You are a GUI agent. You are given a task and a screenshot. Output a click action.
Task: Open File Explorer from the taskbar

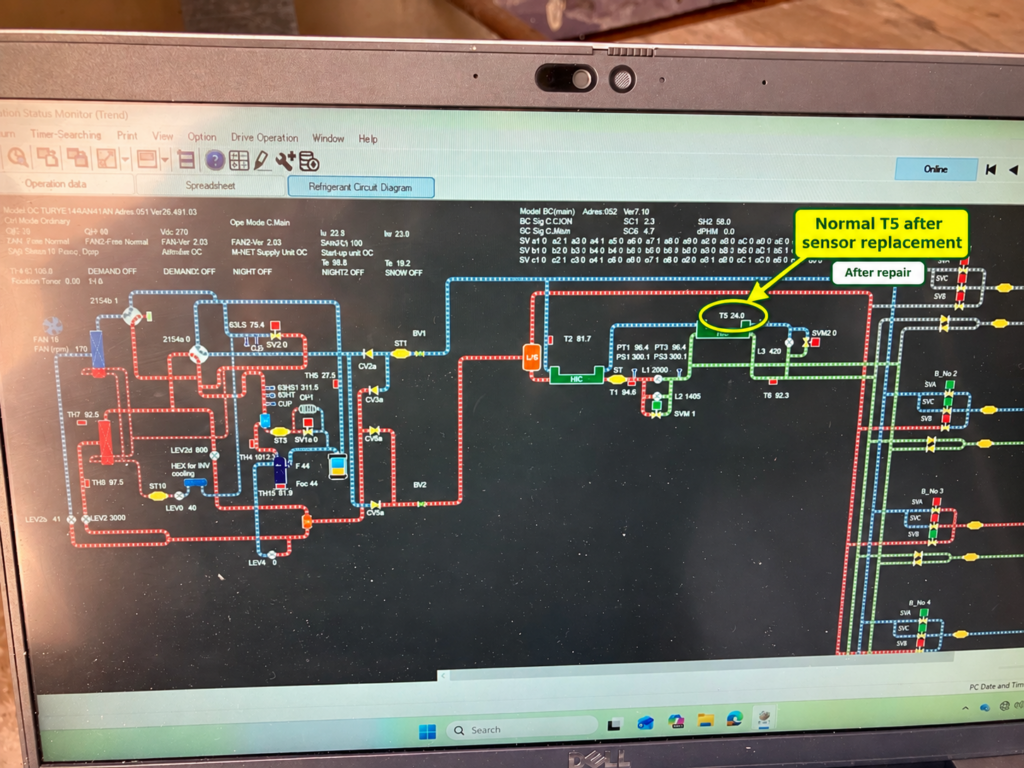[x=705, y=720]
